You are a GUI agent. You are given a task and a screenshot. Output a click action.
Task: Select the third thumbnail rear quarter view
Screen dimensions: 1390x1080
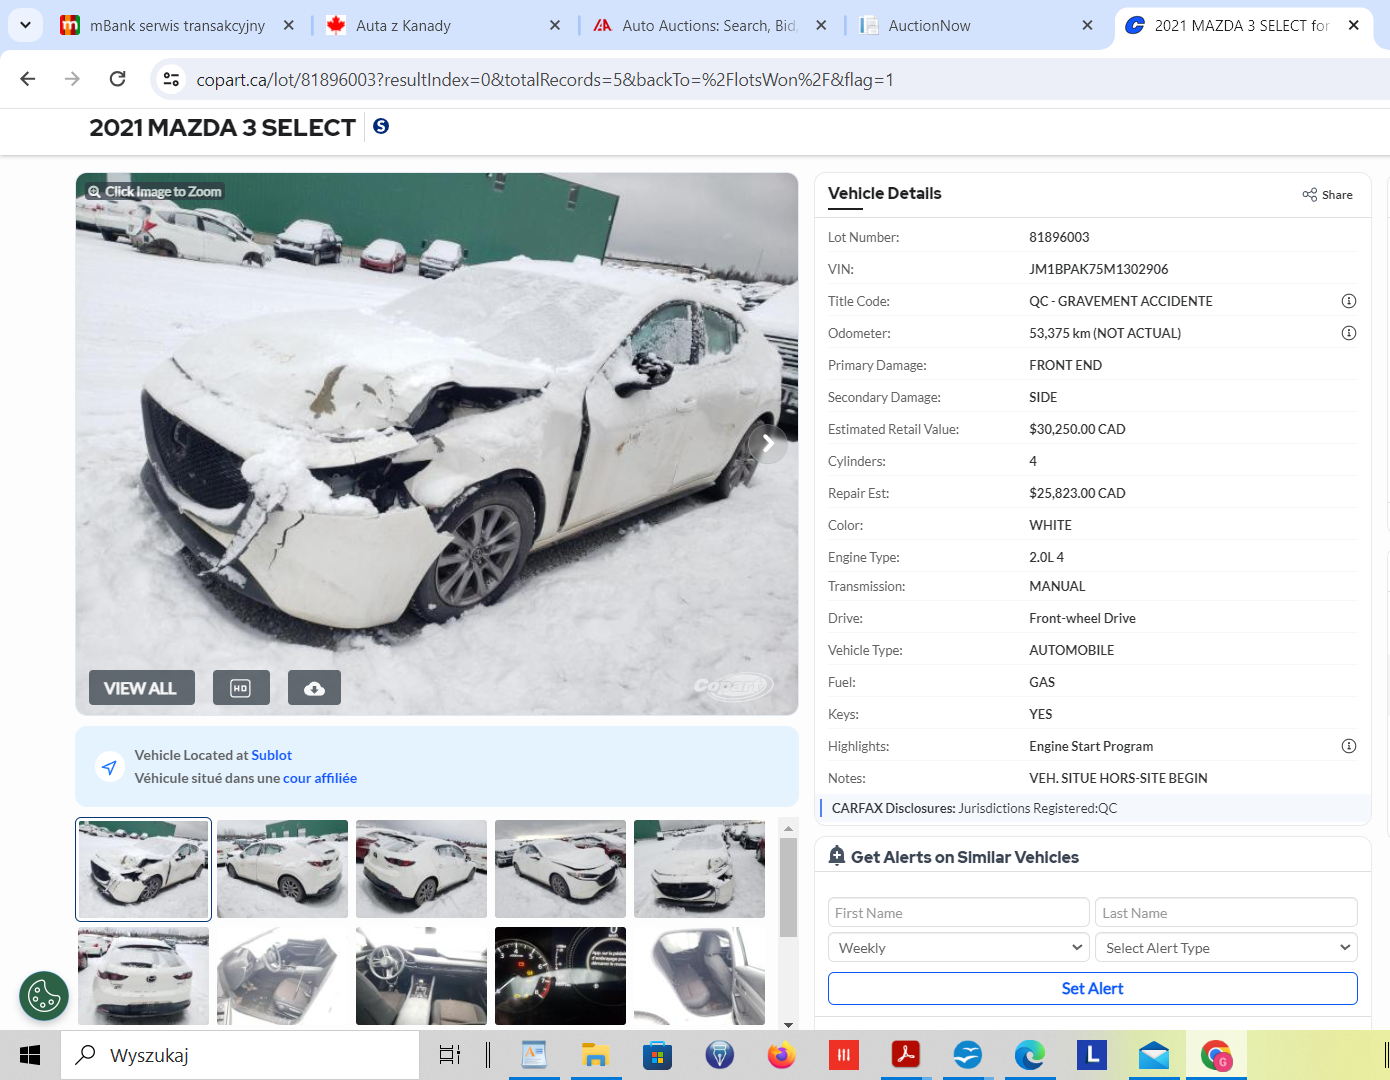coord(421,869)
